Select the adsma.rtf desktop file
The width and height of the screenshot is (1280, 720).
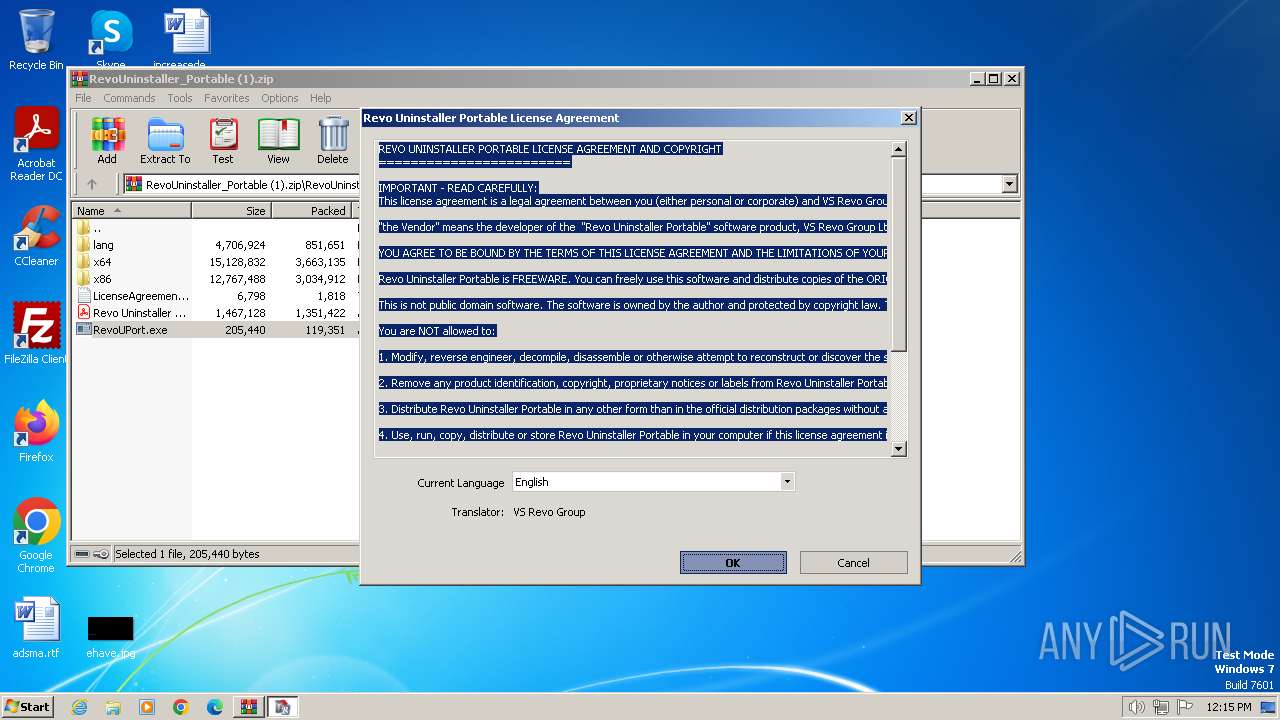36,628
